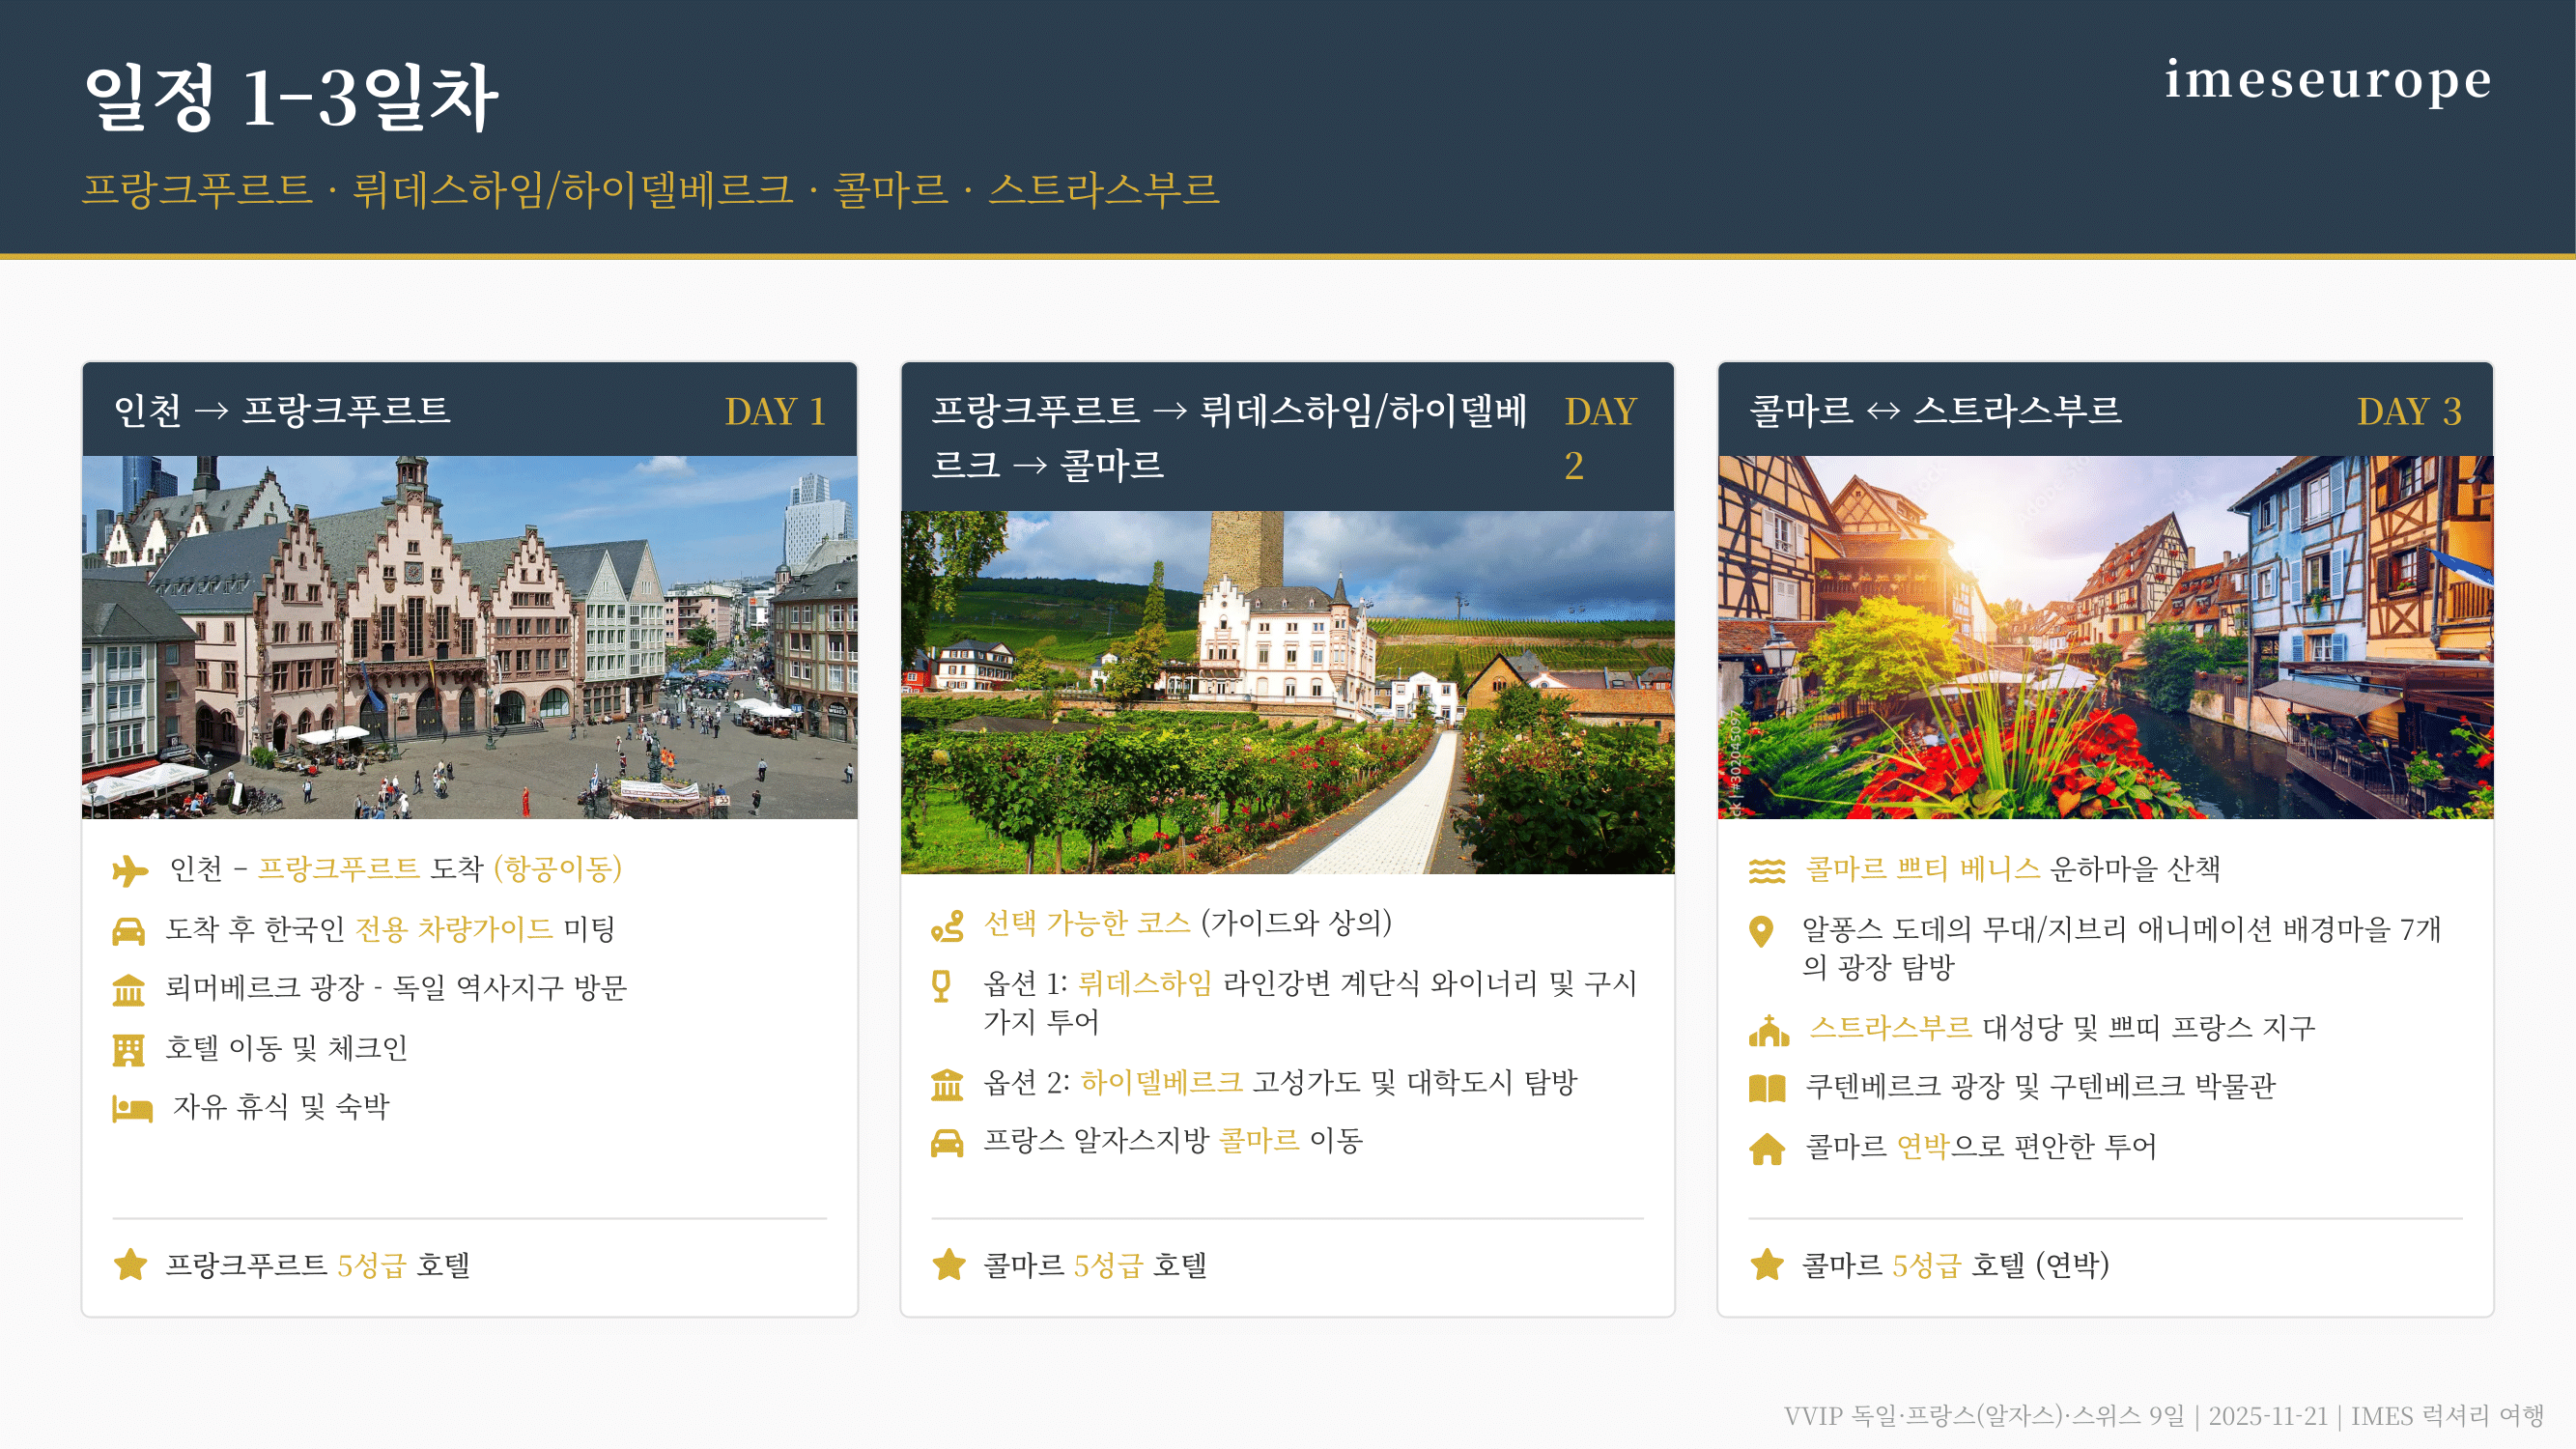Click the Frankfurt Römer square photo
Screen dimensions: 2576x1449
pos(469,637)
